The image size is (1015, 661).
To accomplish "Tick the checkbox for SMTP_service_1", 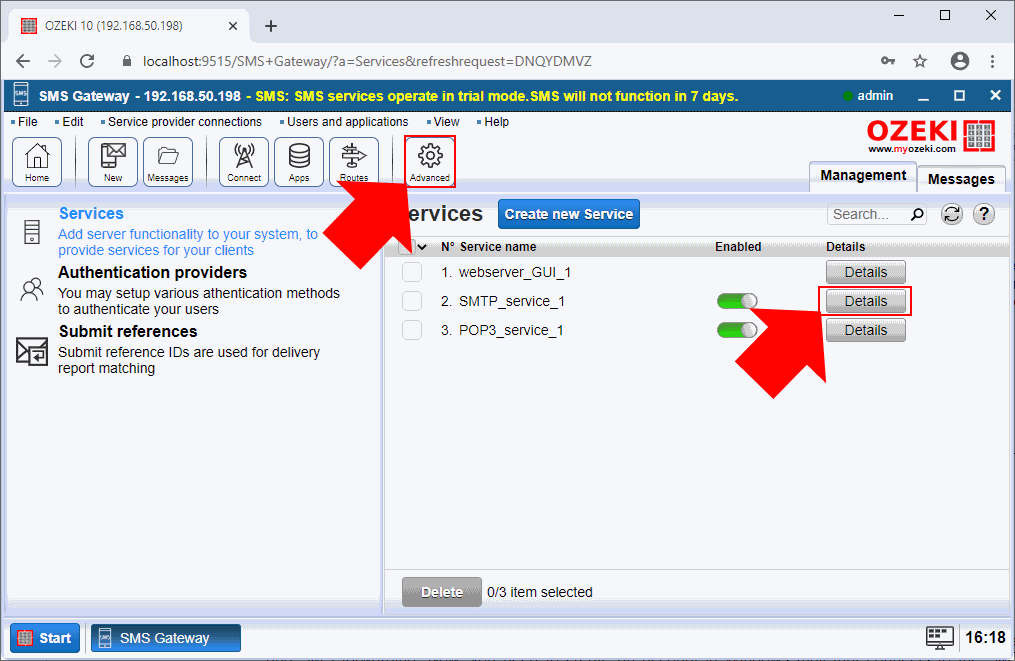I will pos(412,301).
